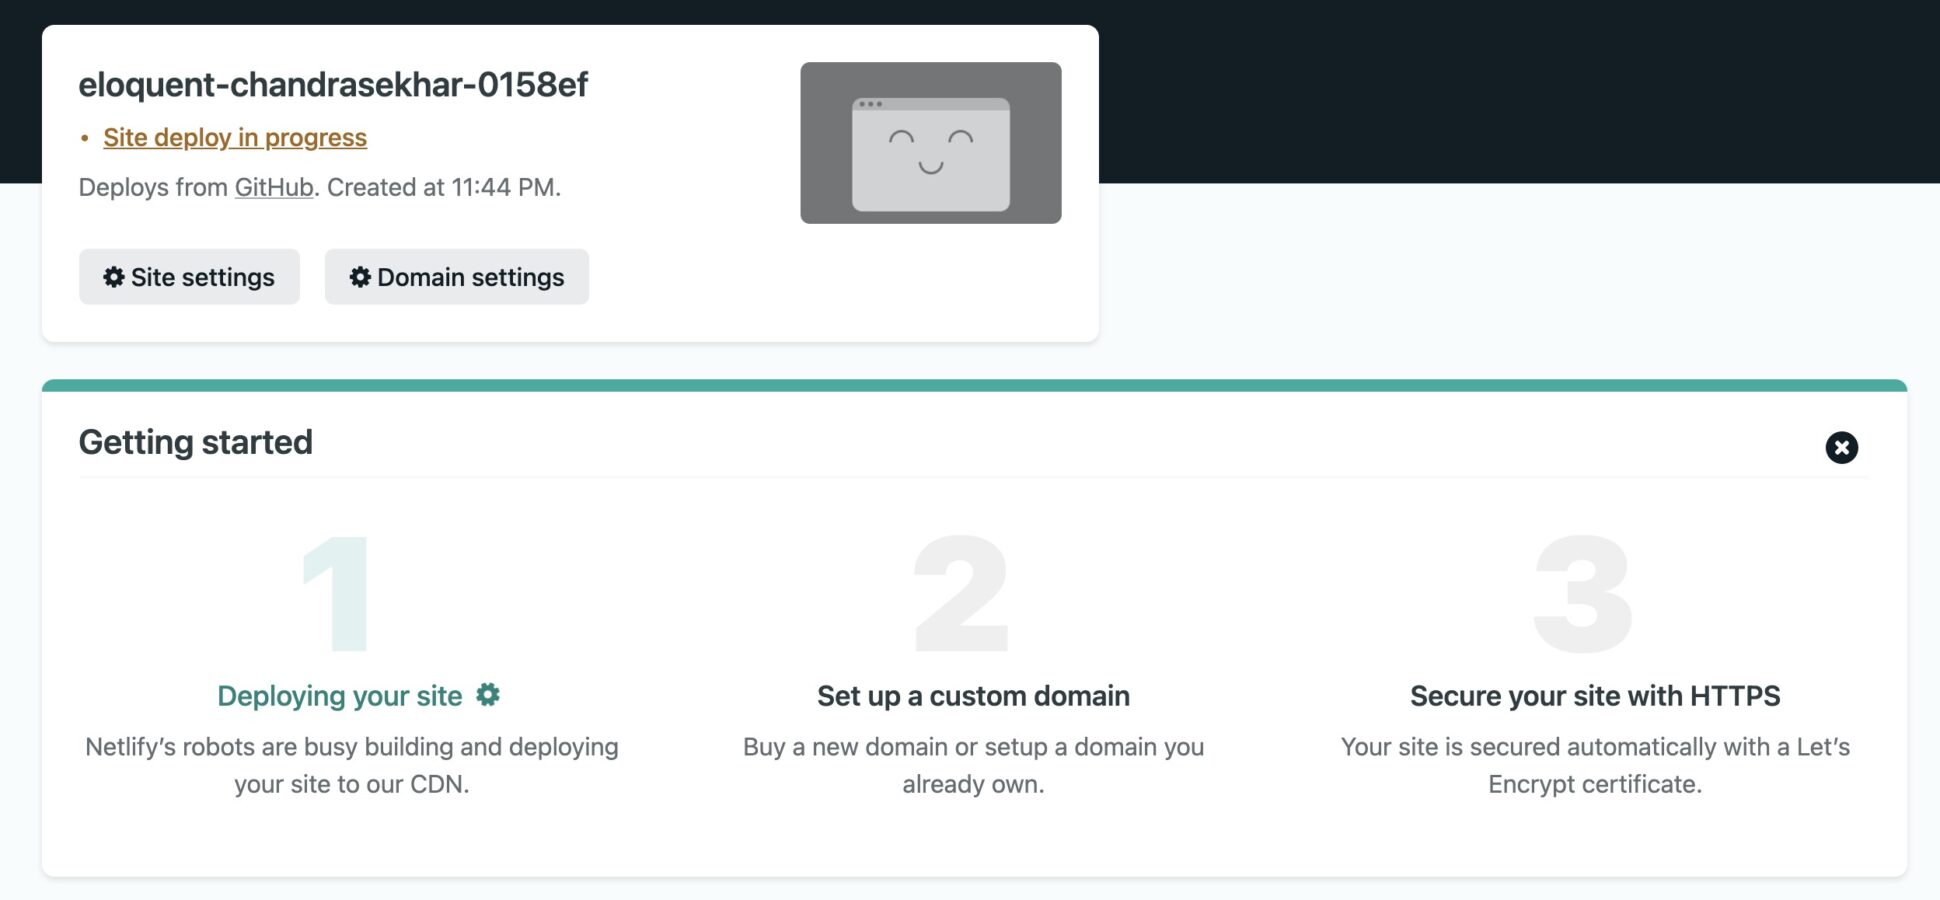Screen dimensions: 1940x900
Task: Close the Getting started panel
Action: 1841,447
